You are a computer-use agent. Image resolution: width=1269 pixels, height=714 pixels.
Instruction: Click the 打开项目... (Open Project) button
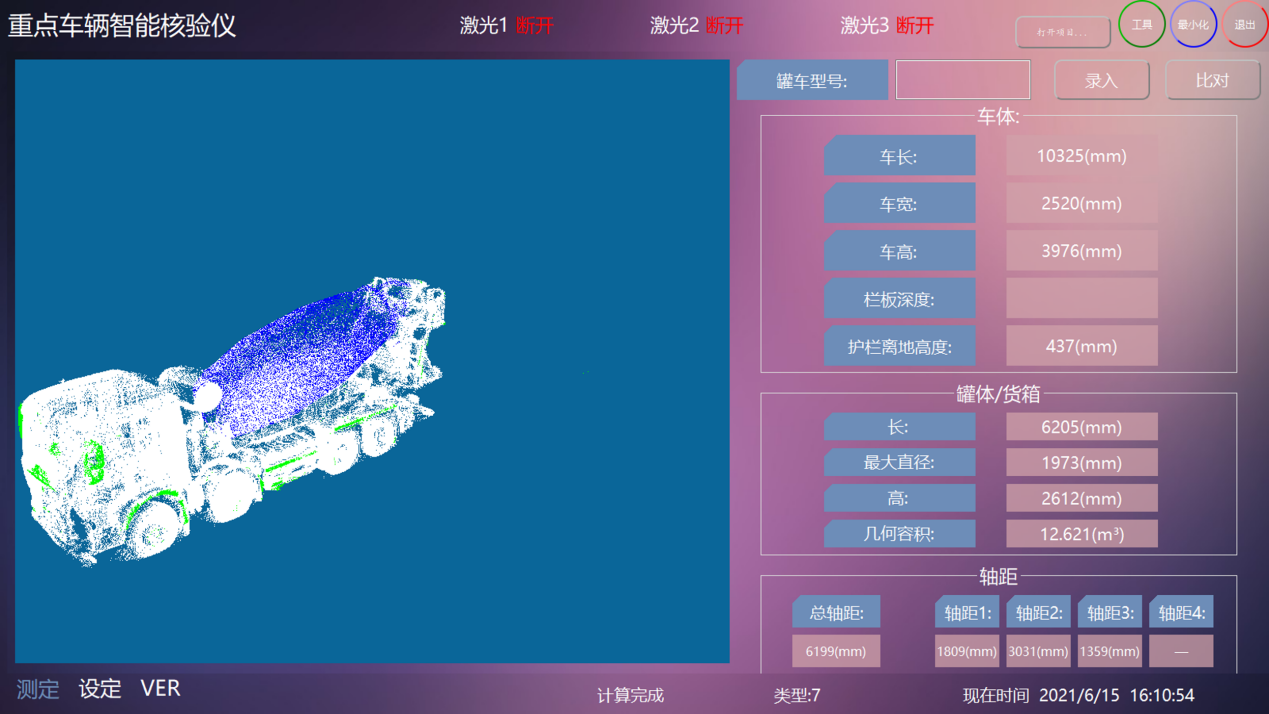click(x=1062, y=32)
